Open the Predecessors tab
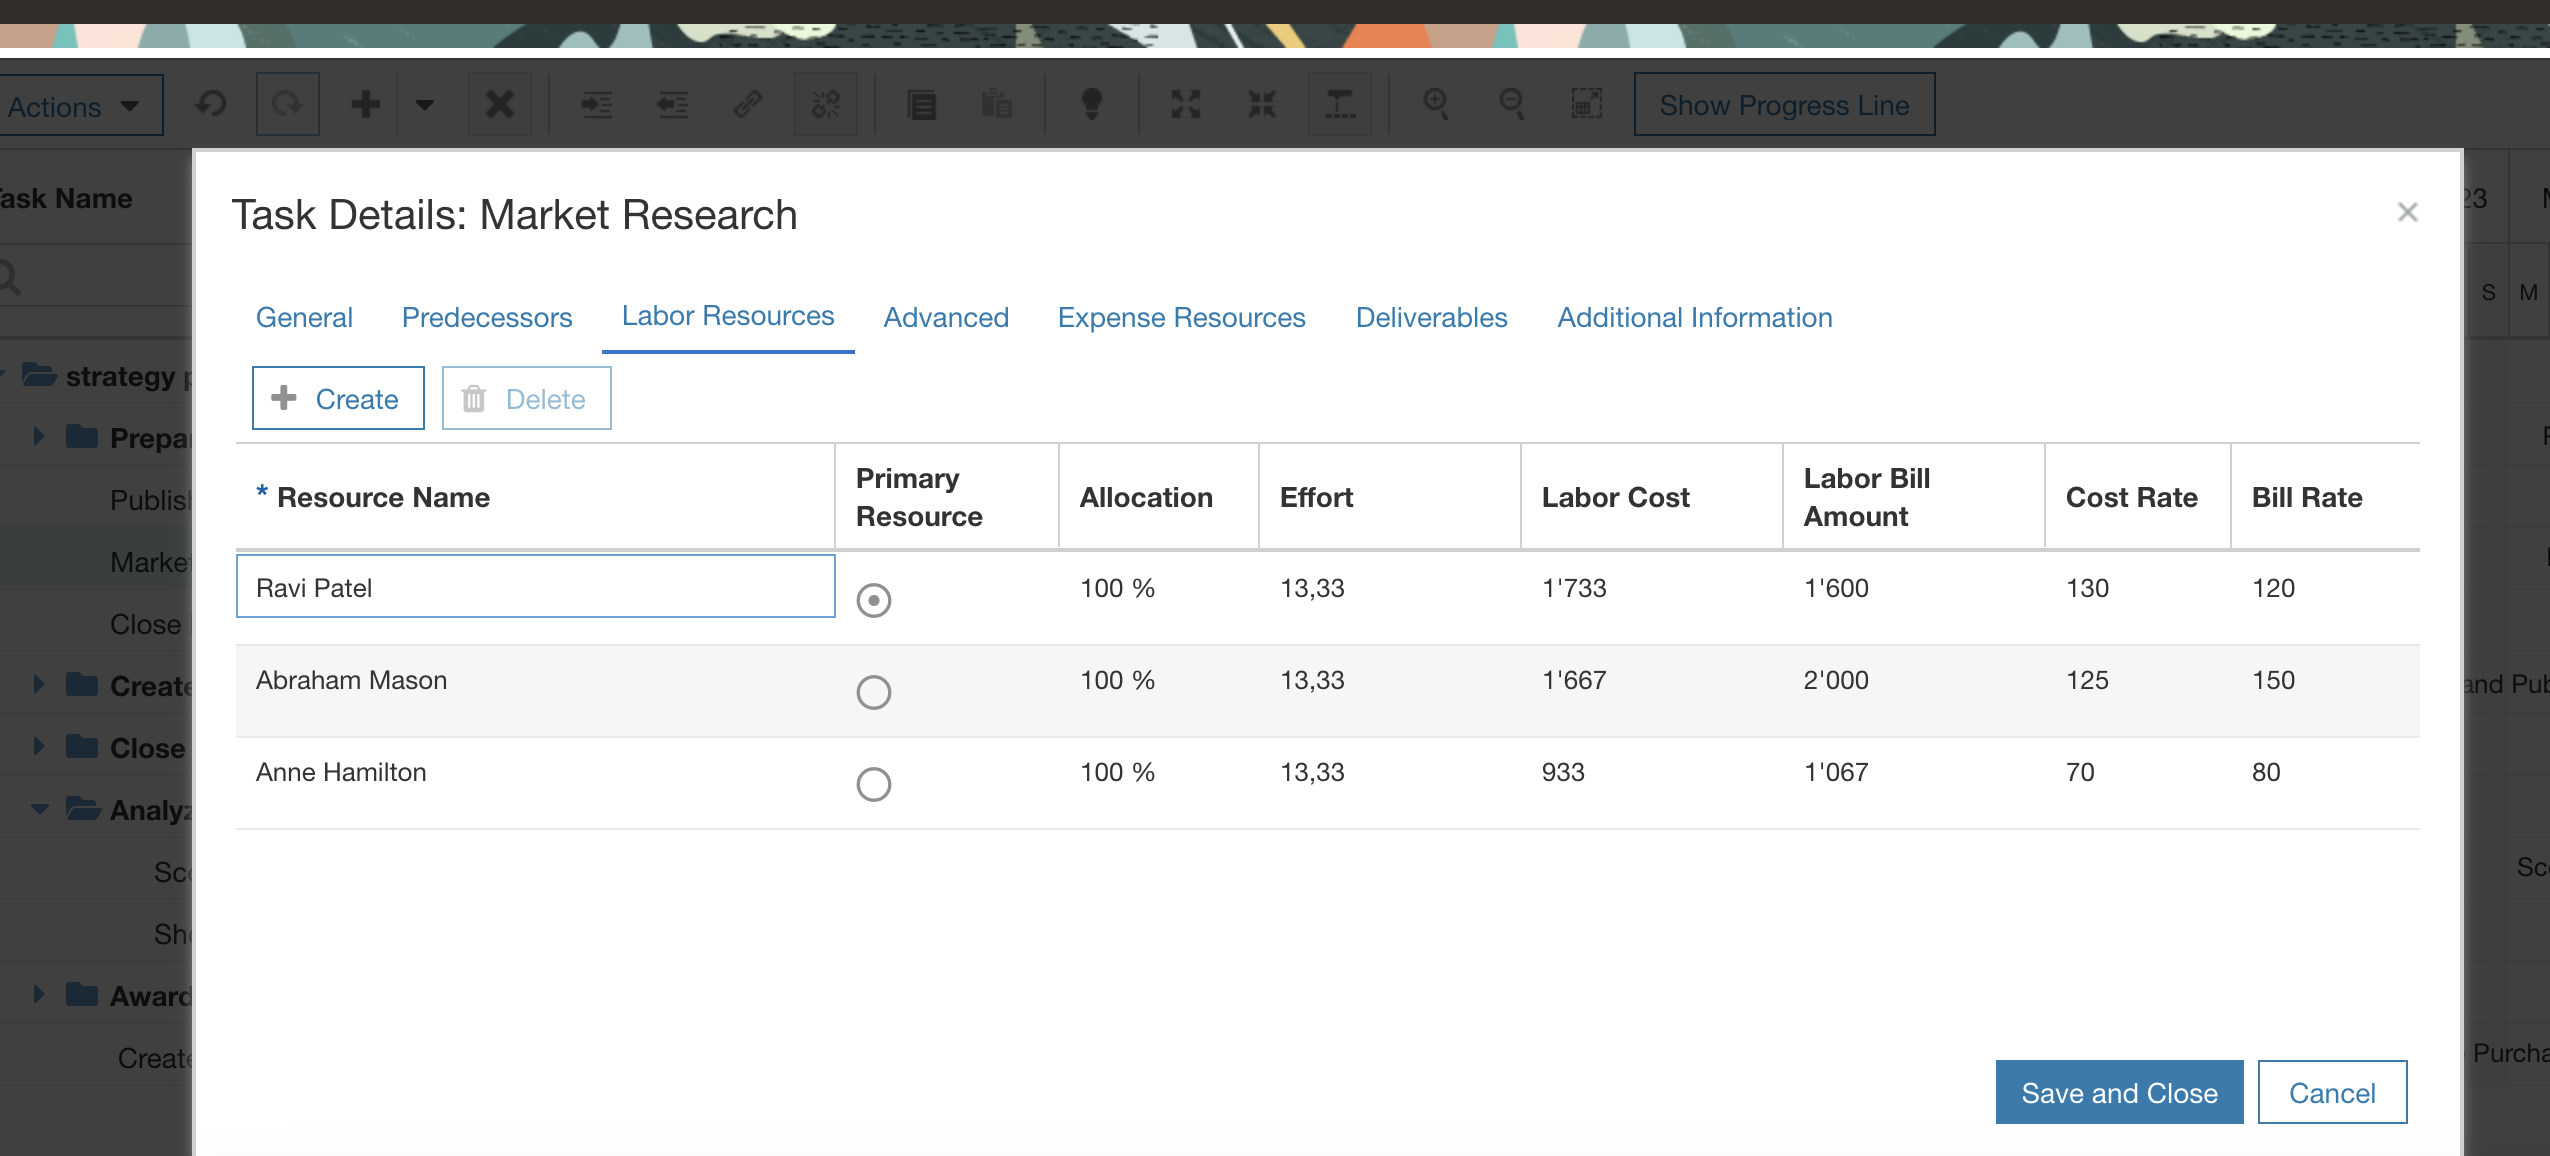2550x1156 pixels. [x=487, y=318]
